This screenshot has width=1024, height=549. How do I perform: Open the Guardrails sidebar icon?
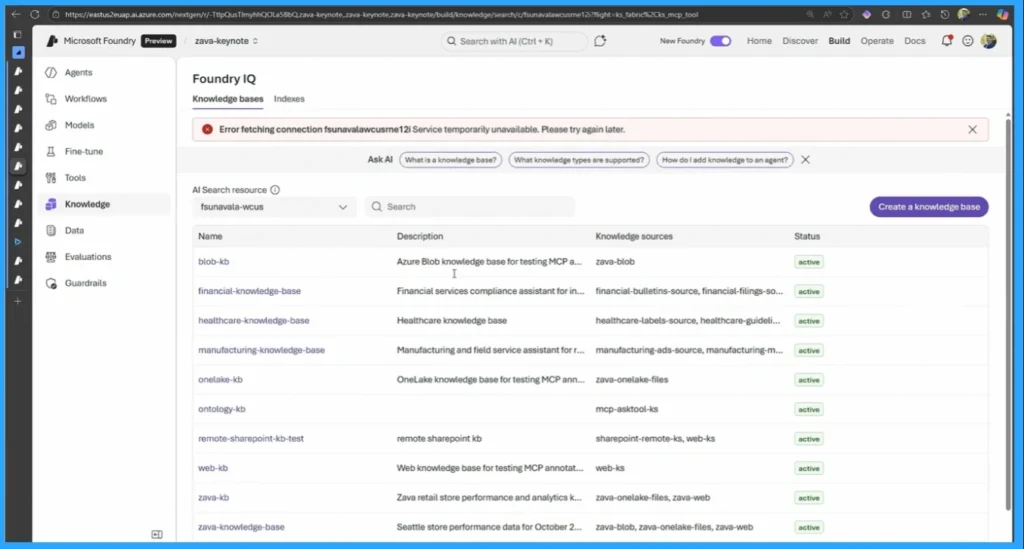coord(51,283)
